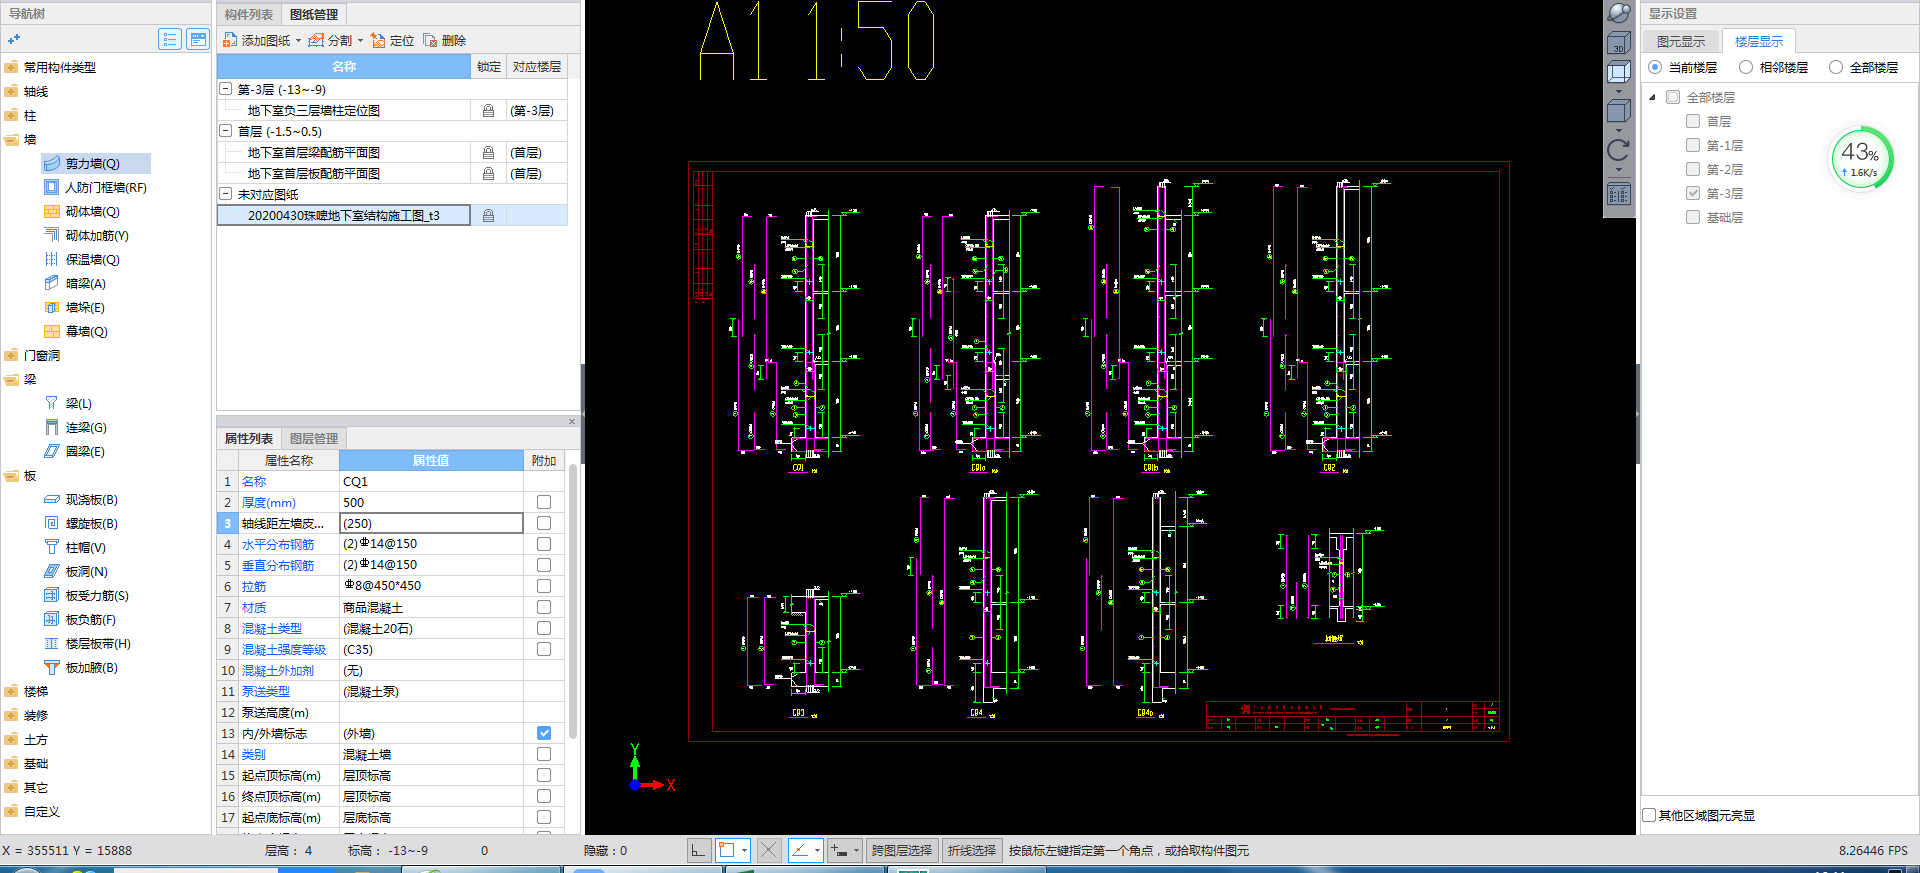
Task: Select the 当前楼层 radio button
Action: pos(1655,67)
